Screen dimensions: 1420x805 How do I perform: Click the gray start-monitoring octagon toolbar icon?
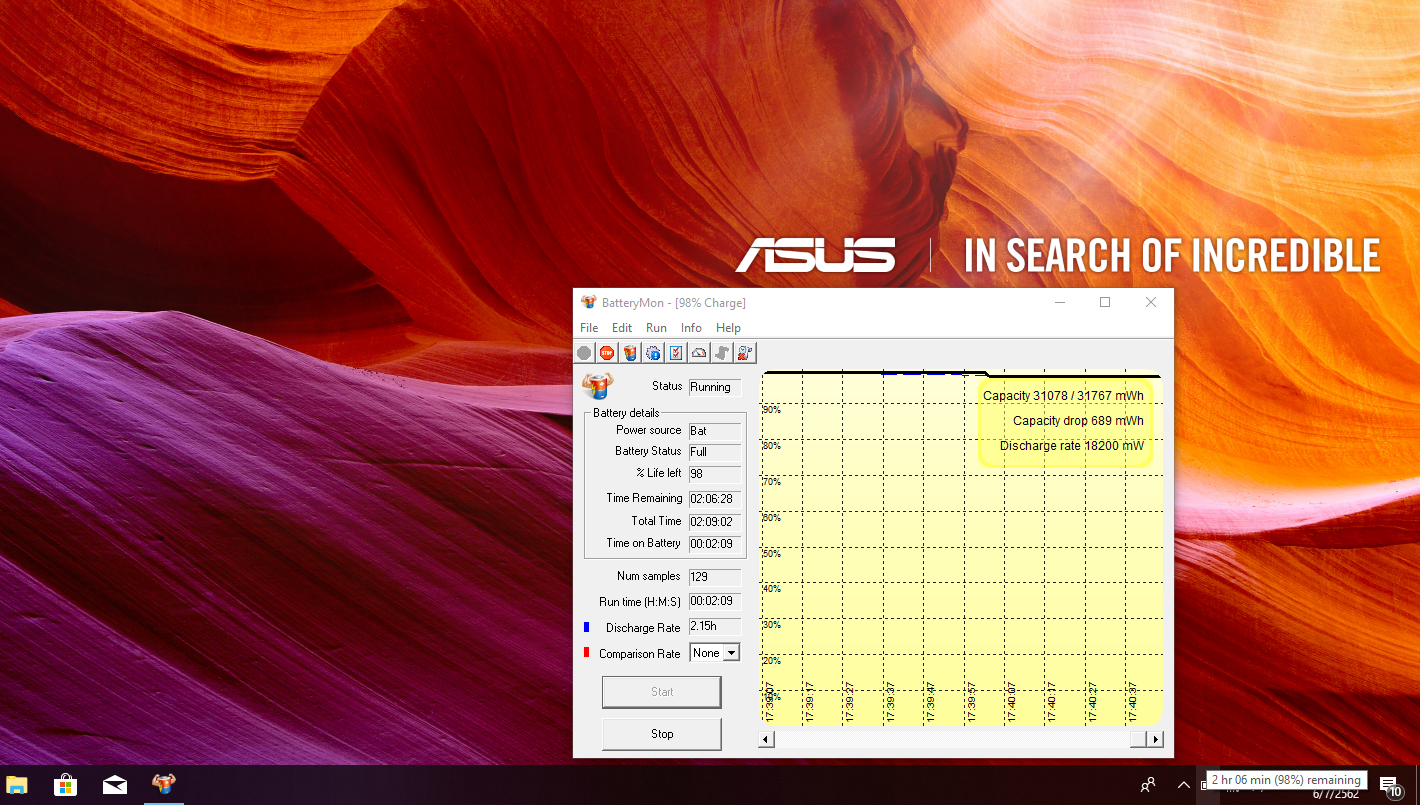click(x=584, y=353)
